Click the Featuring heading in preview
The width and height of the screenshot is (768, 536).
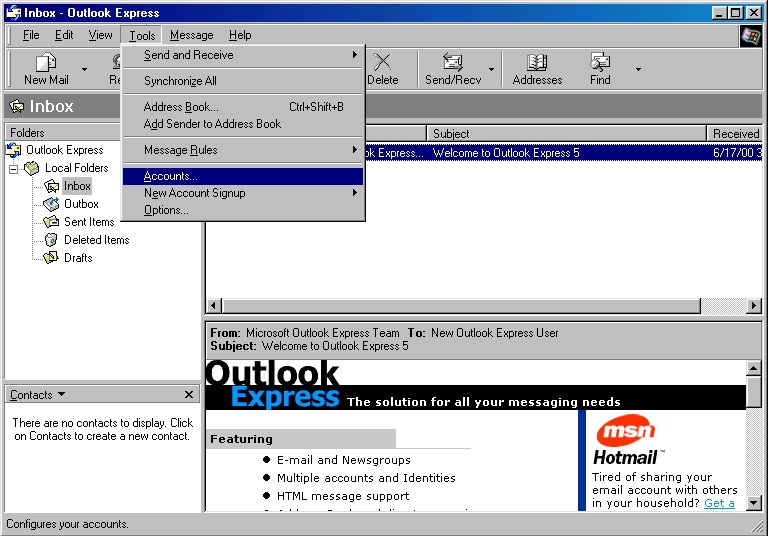tap(241, 439)
